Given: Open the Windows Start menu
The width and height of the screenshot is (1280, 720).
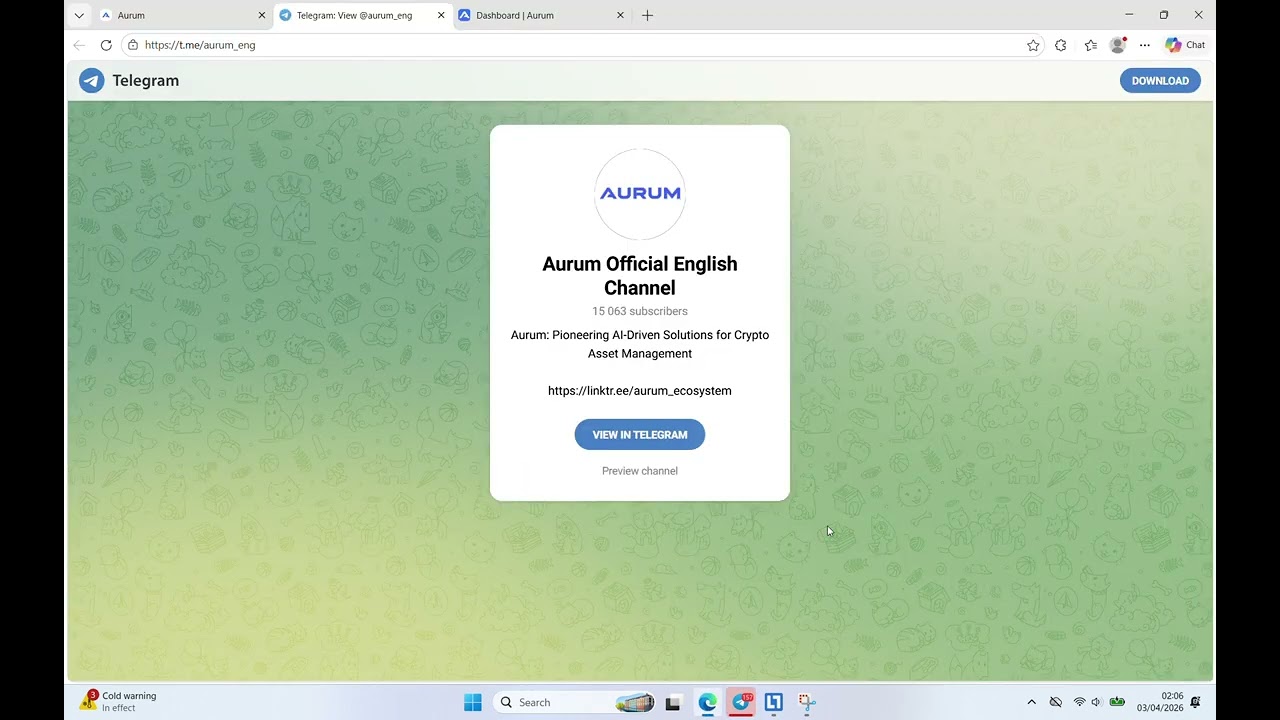Looking at the screenshot, I should 473,702.
